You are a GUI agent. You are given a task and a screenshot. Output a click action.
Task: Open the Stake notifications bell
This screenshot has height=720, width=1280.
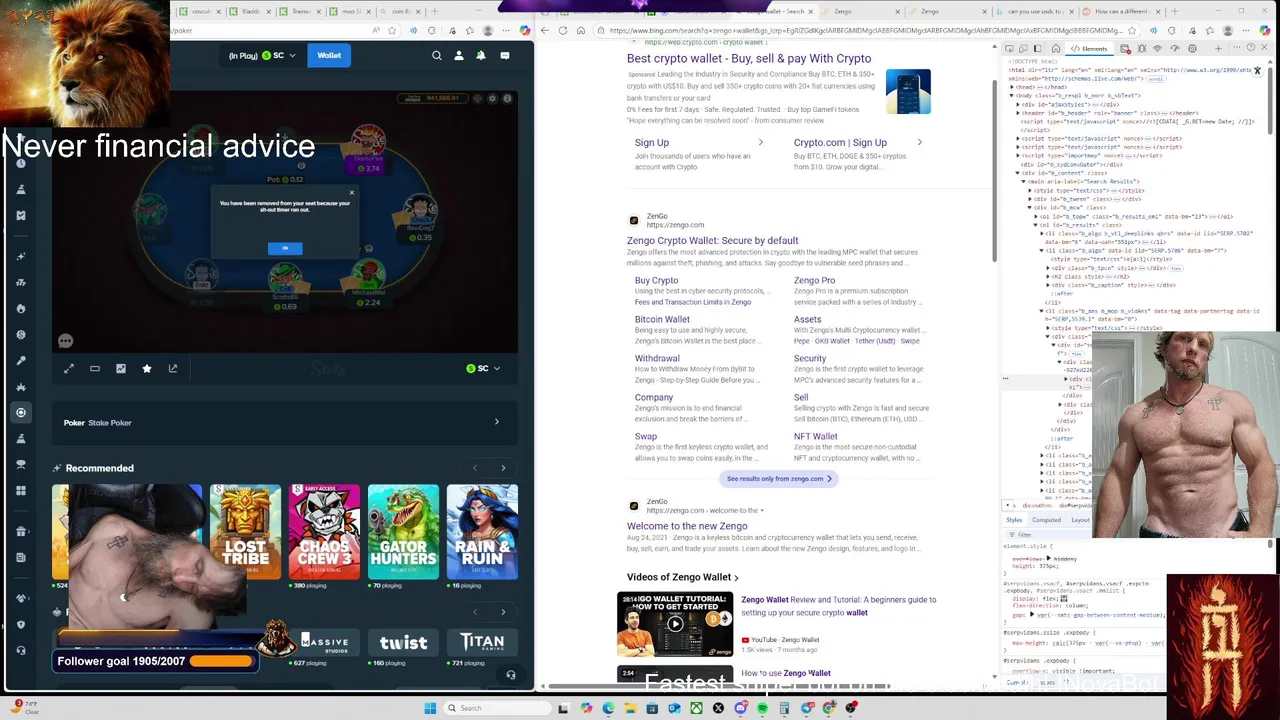(x=481, y=56)
